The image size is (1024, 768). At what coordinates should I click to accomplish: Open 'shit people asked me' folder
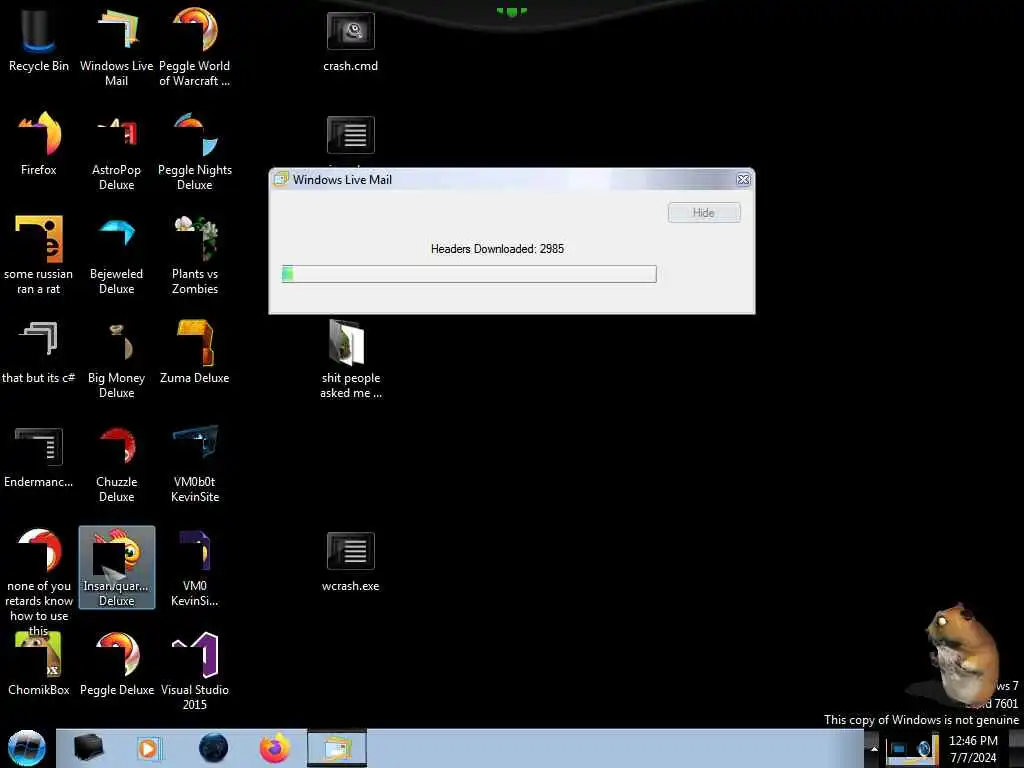(x=351, y=359)
